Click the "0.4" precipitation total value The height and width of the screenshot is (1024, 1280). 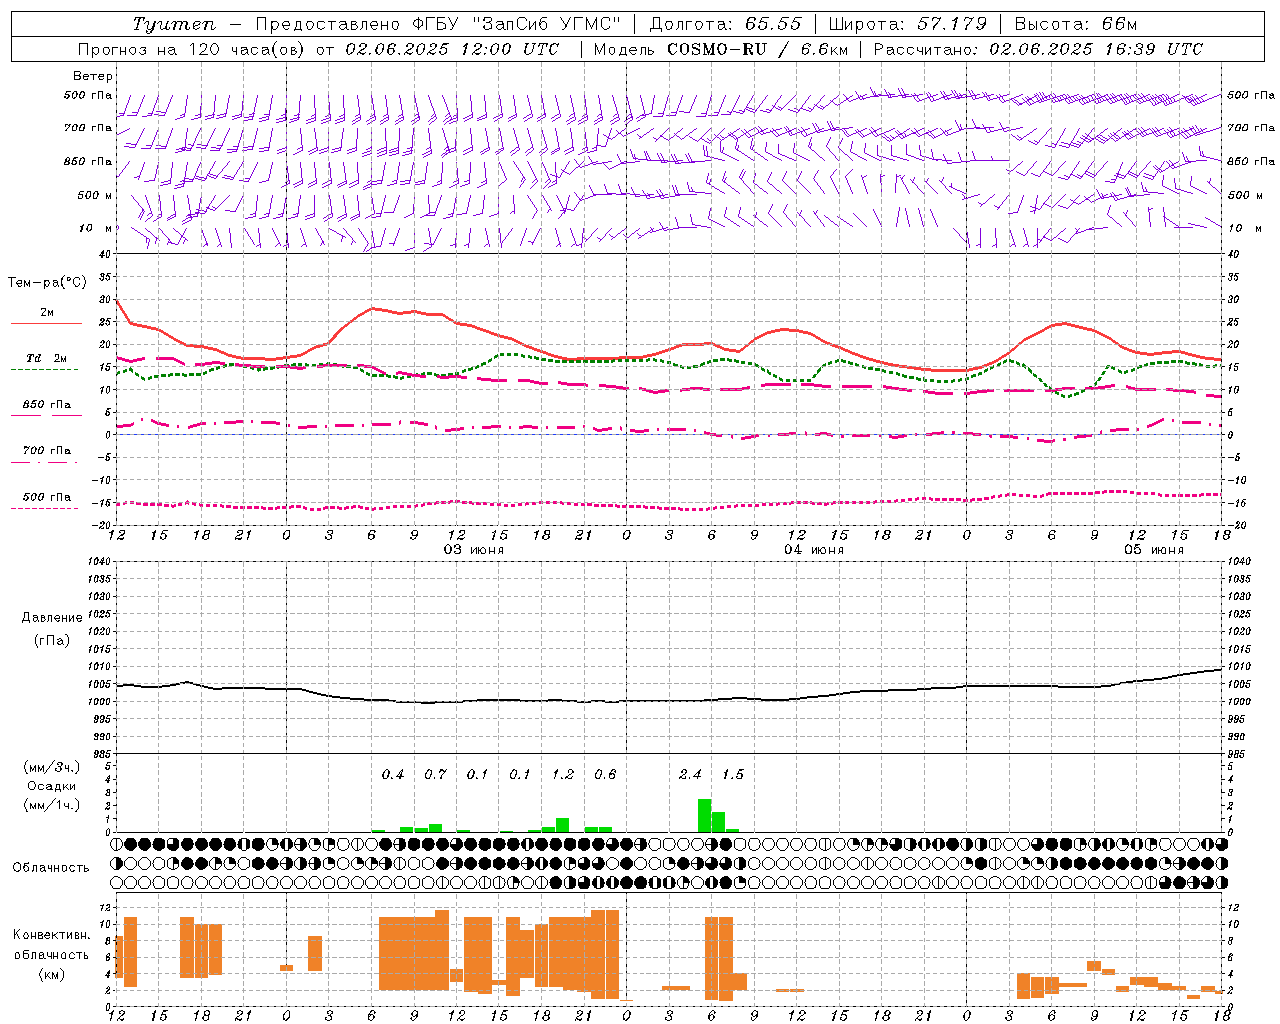[393, 774]
